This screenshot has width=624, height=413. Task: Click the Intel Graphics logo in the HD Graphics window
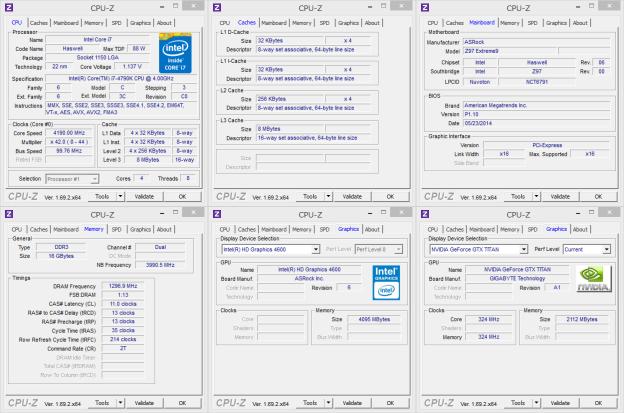[x=386, y=282]
